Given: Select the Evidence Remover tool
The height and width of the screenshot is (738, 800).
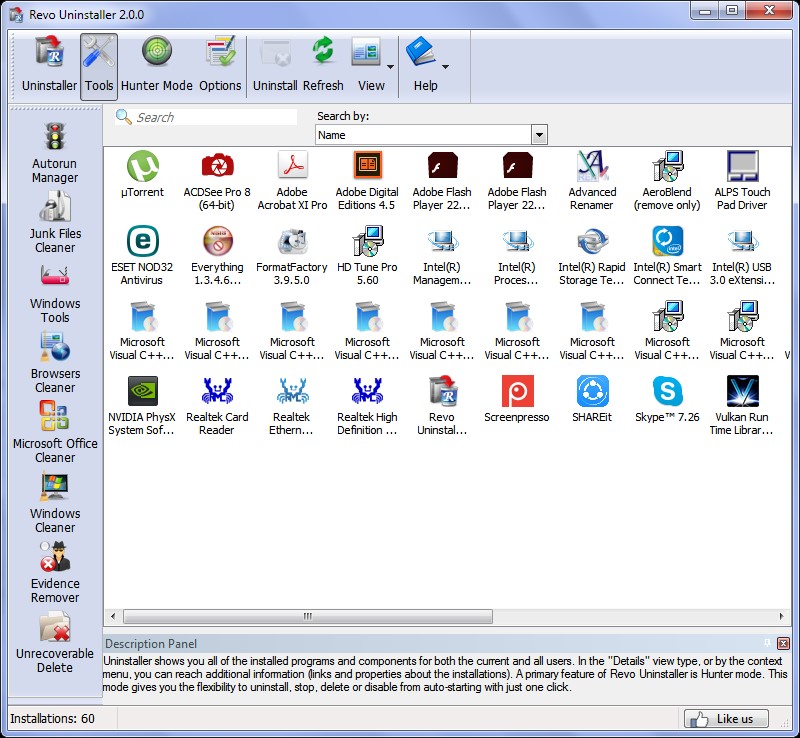Looking at the screenshot, I should [54, 572].
